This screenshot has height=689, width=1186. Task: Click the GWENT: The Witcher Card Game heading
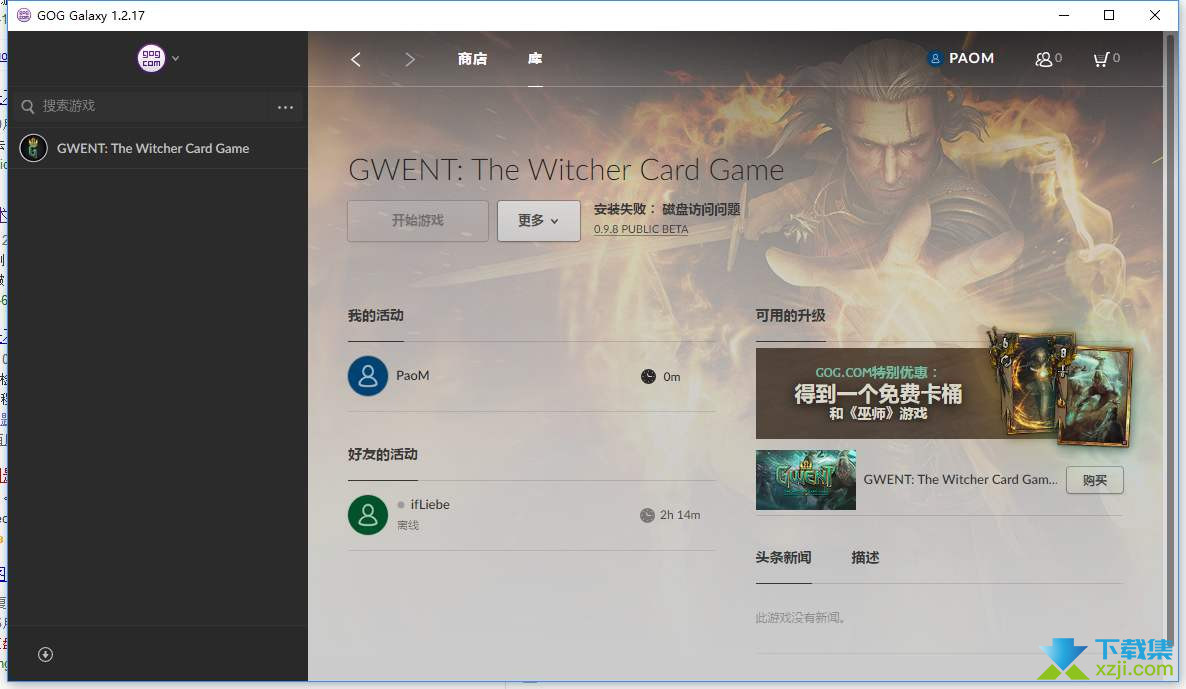pyautogui.click(x=566, y=170)
